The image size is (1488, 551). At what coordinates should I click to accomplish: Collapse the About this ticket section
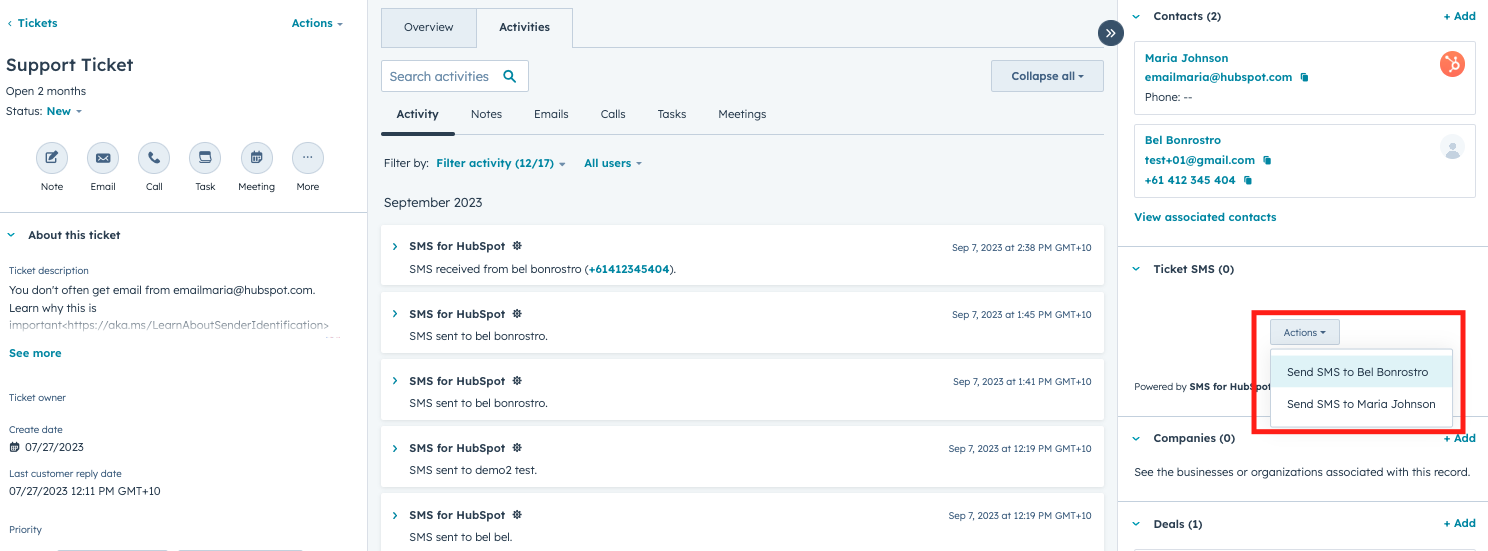pyautogui.click(x=12, y=235)
